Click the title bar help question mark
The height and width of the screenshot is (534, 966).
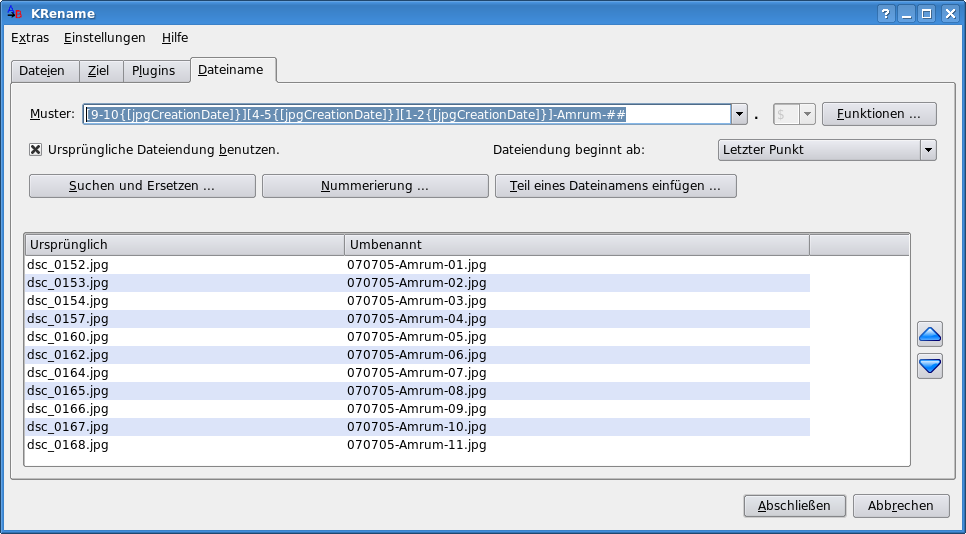[x=885, y=14]
